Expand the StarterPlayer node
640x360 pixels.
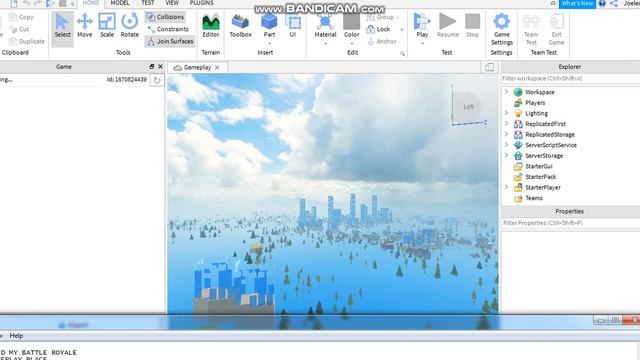507,187
